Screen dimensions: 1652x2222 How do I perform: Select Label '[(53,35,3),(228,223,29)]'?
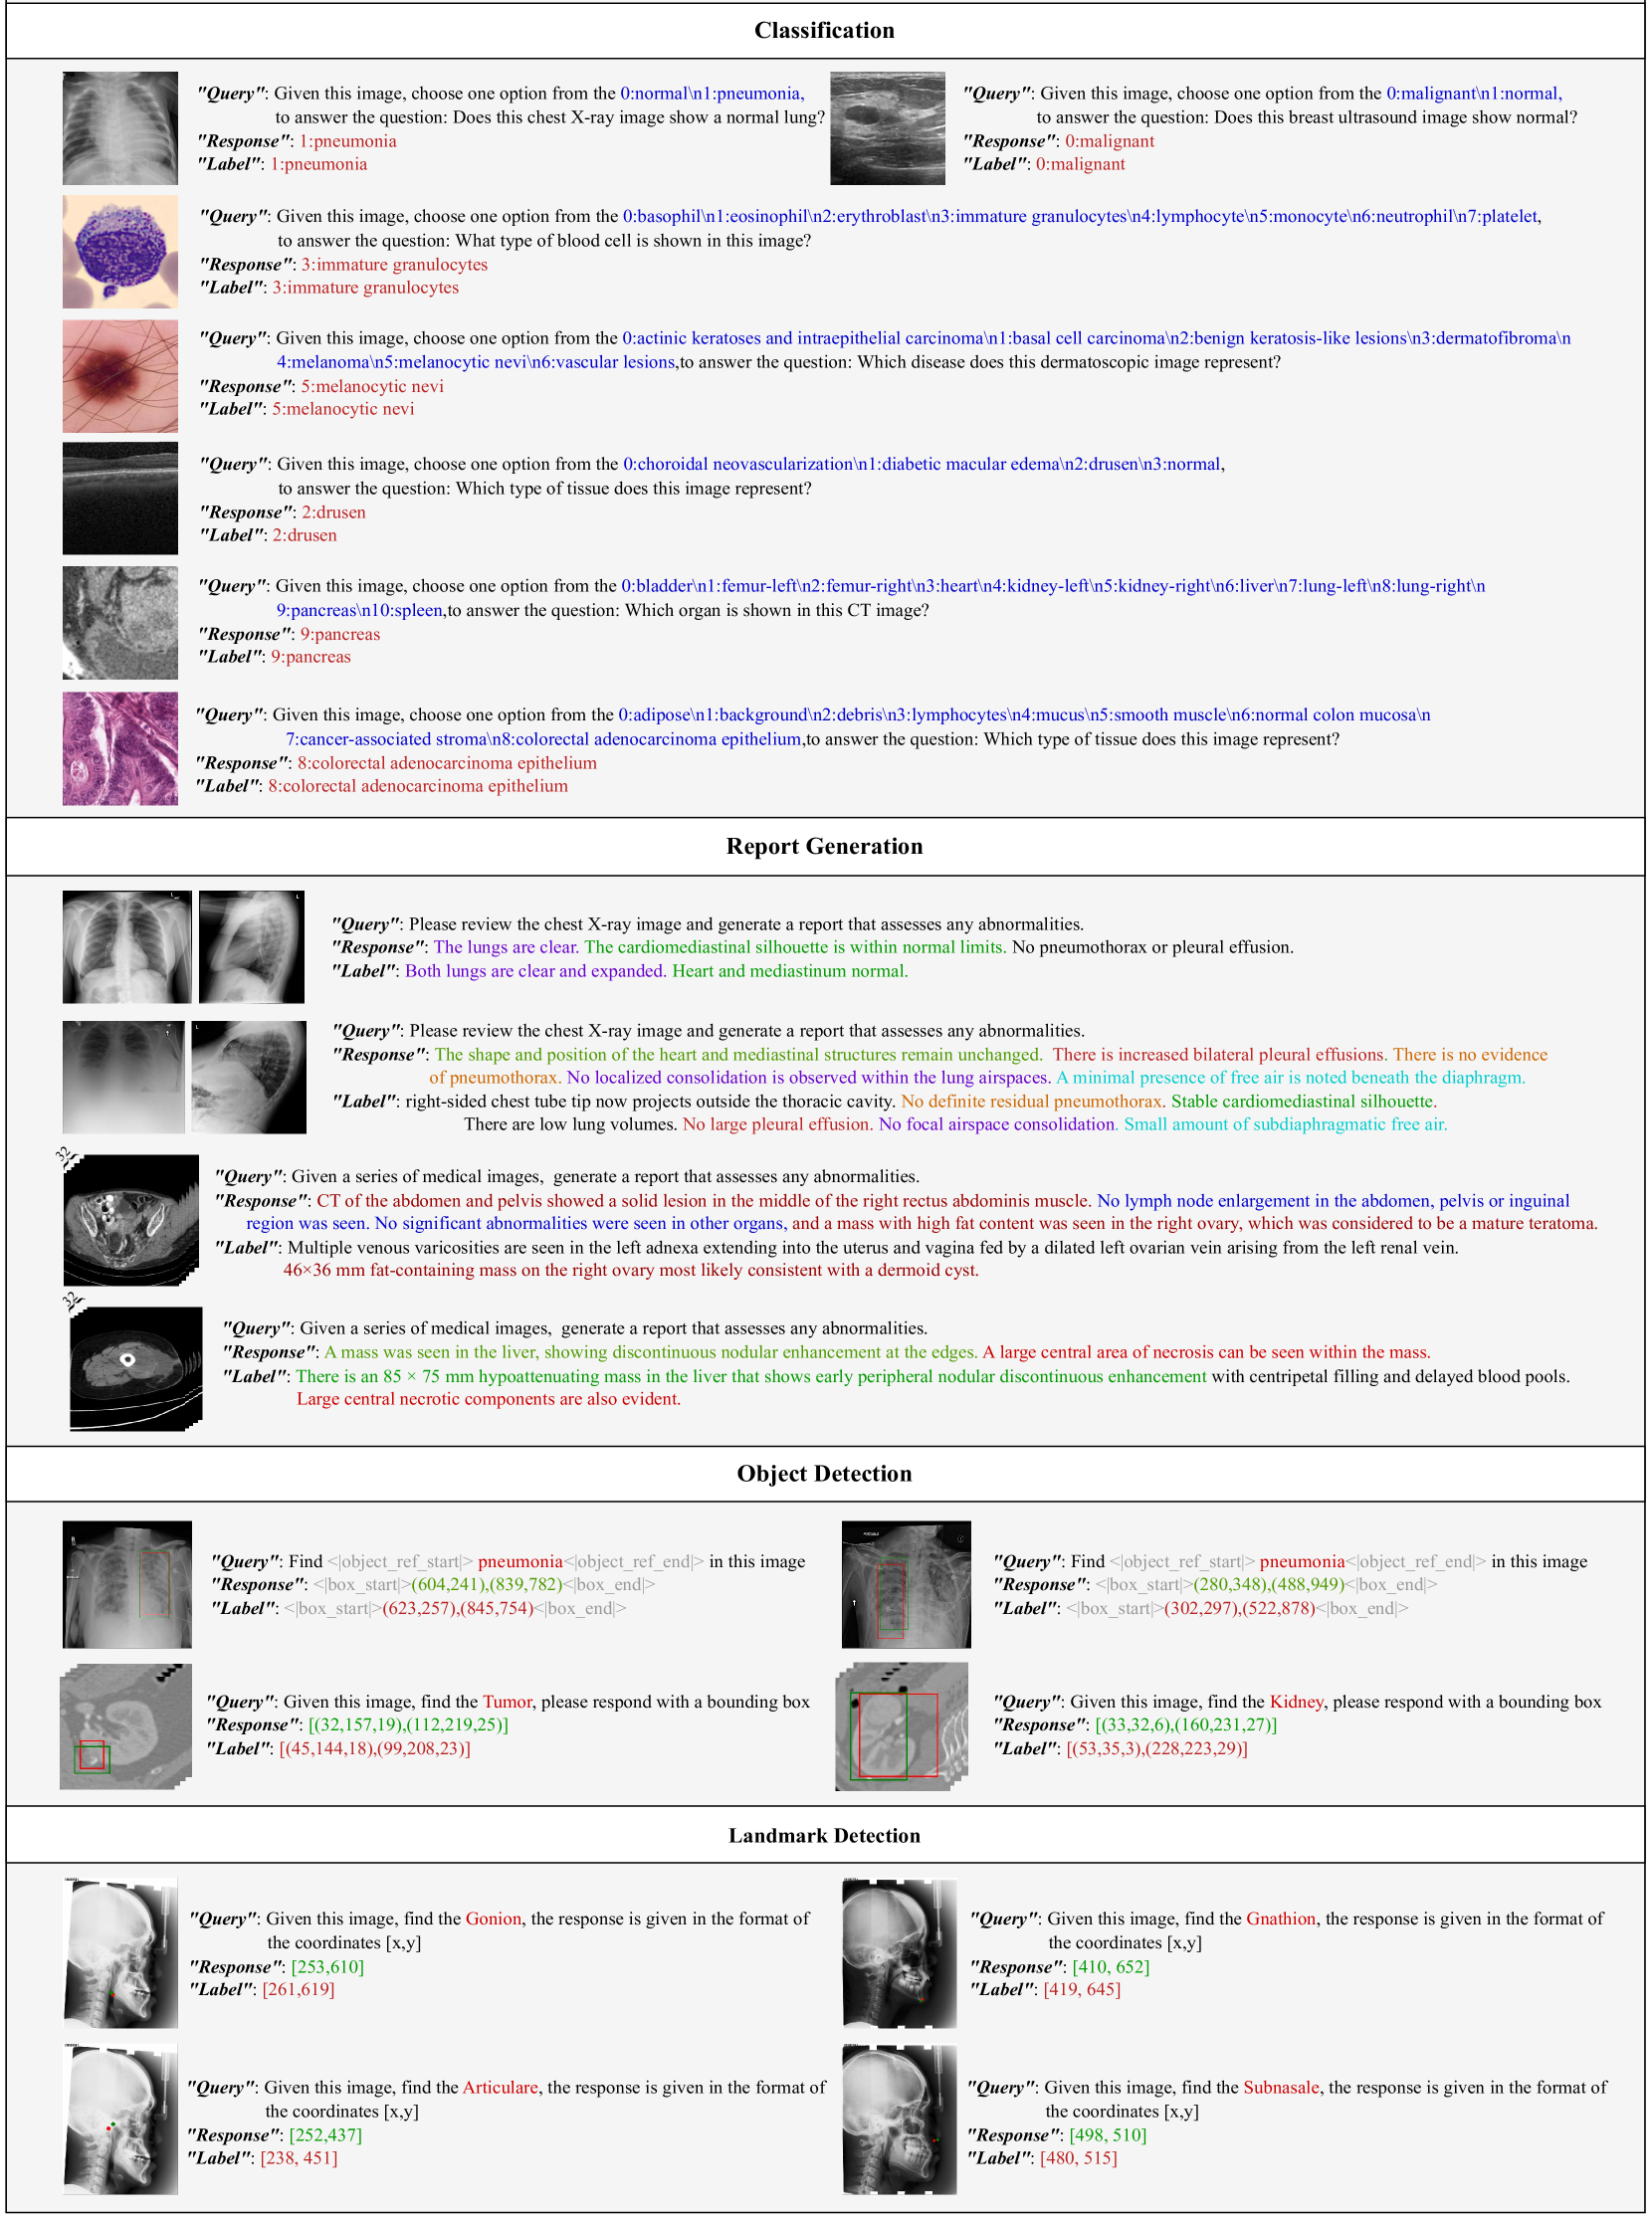tap(1157, 1749)
